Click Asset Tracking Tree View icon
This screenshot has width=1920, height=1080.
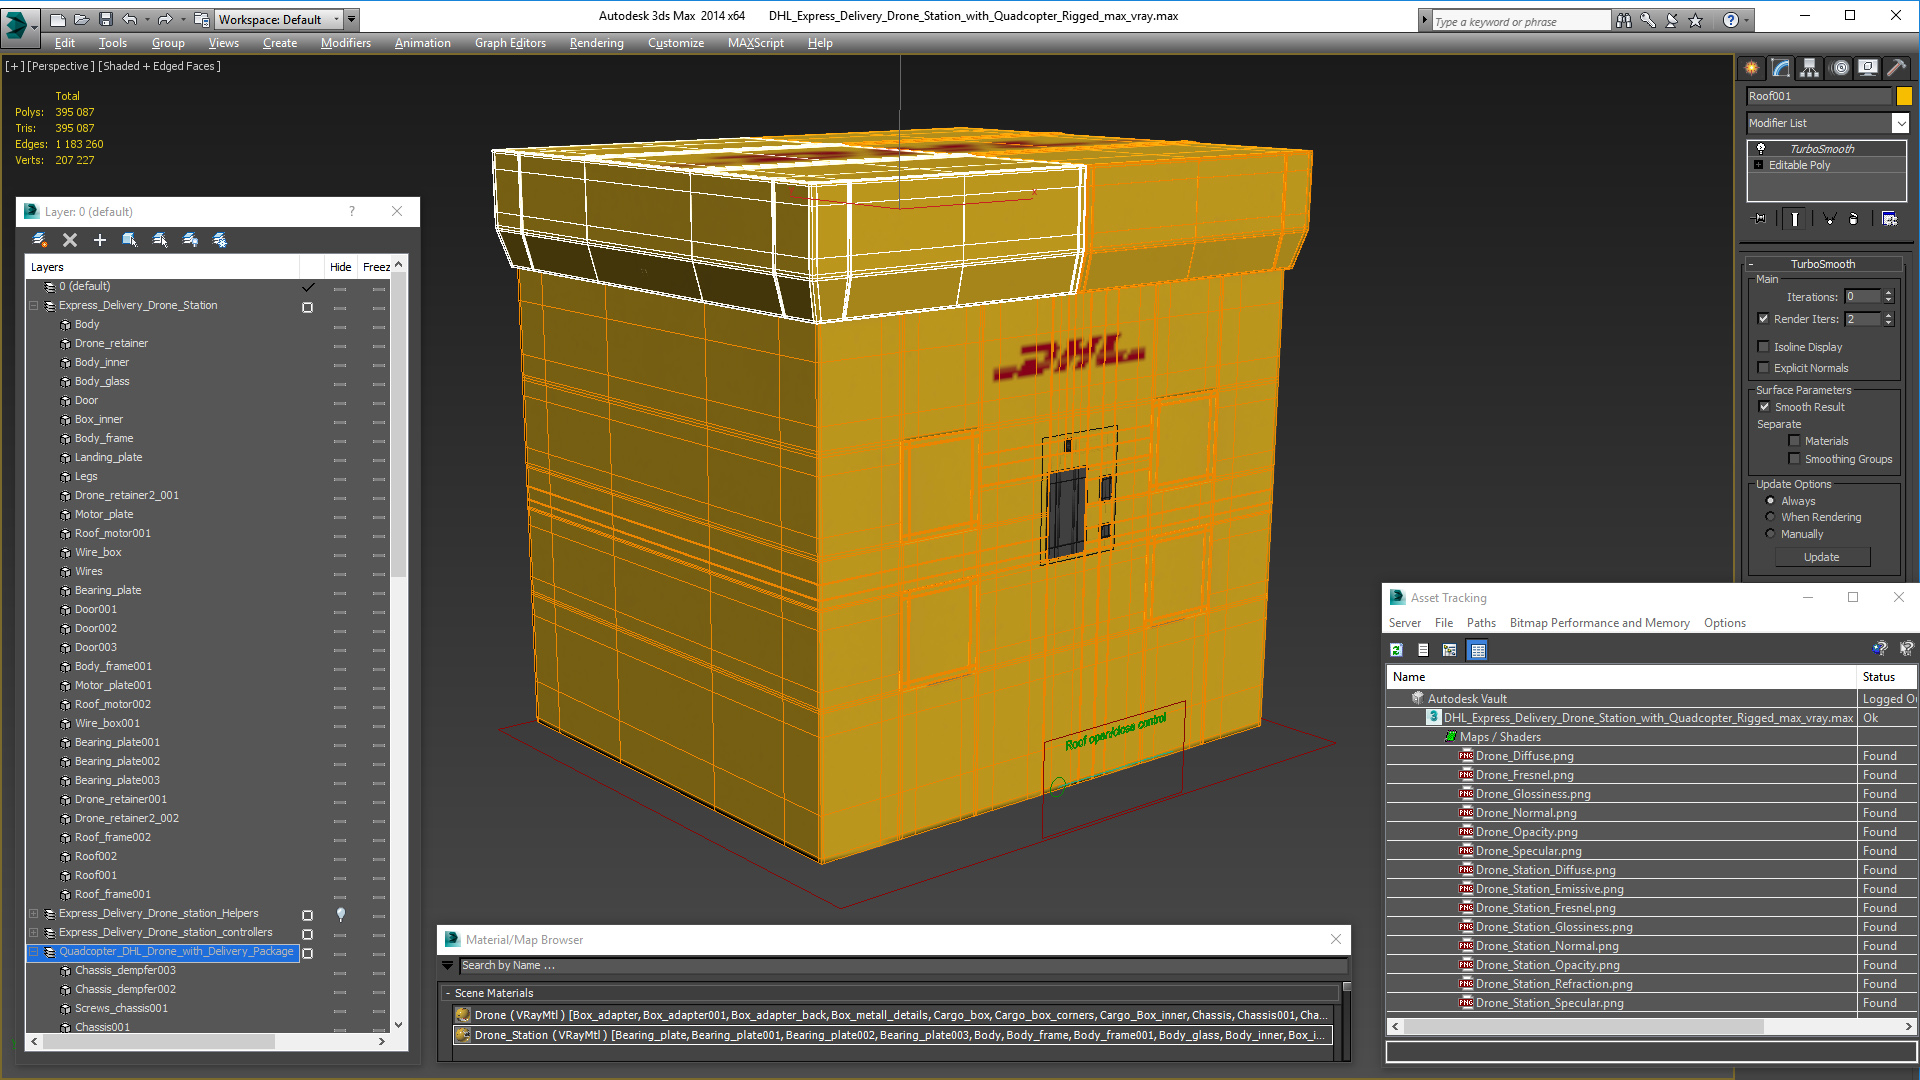(1450, 650)
